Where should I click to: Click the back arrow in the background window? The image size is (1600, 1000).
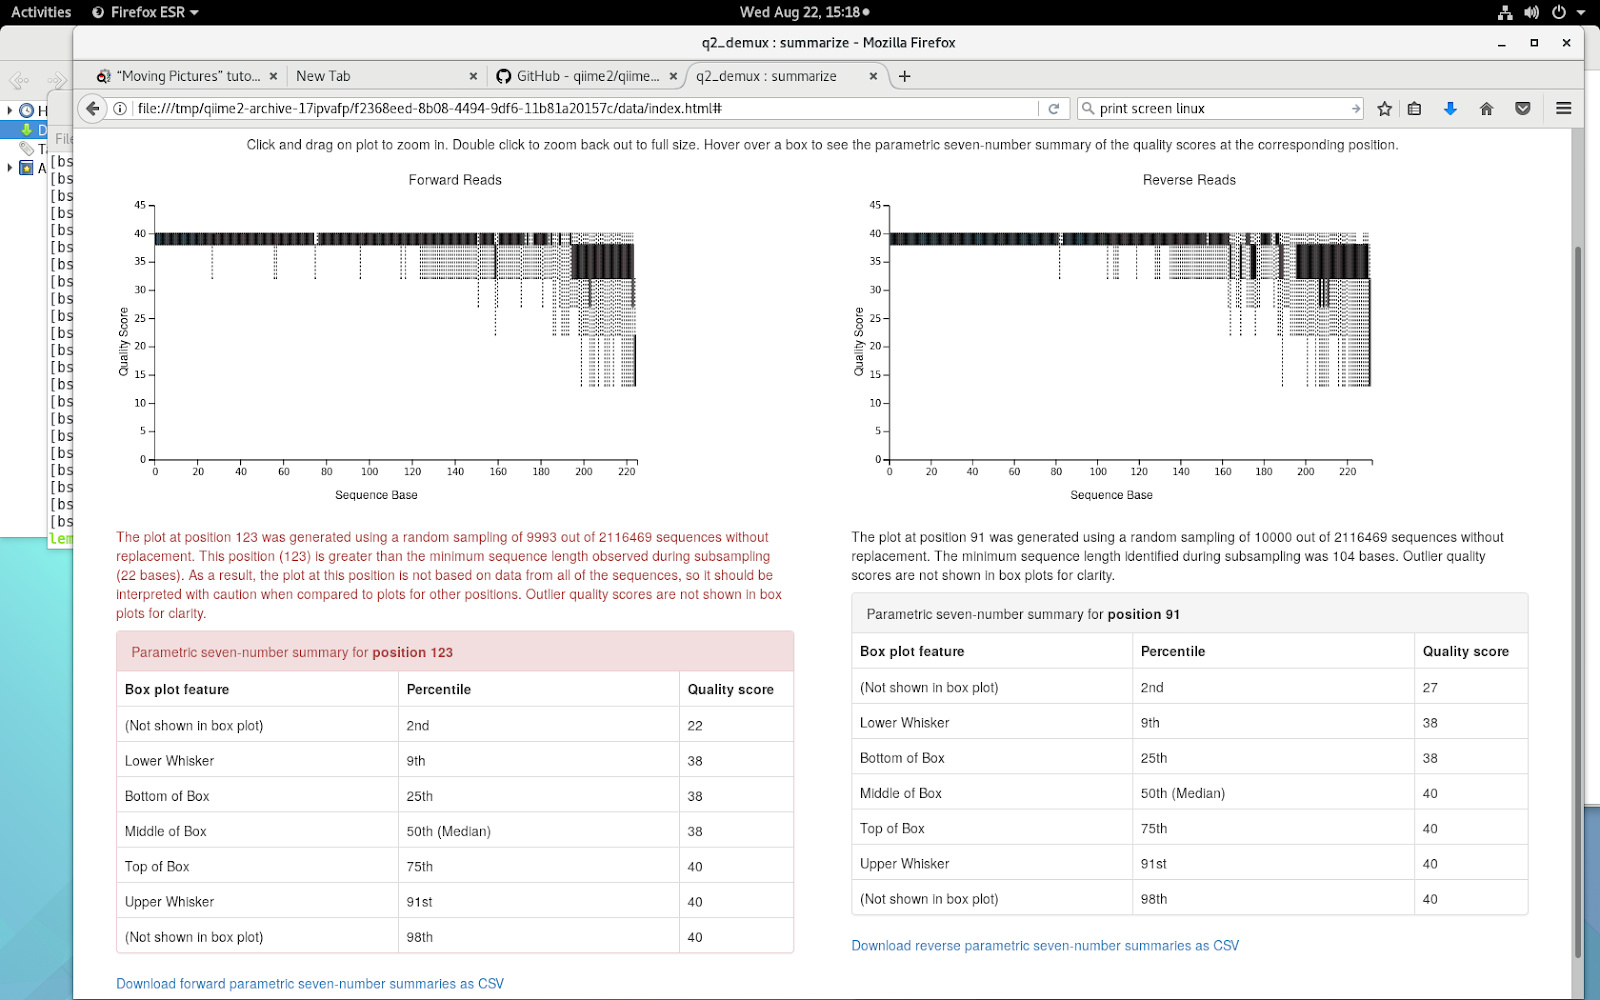point(18,80)
